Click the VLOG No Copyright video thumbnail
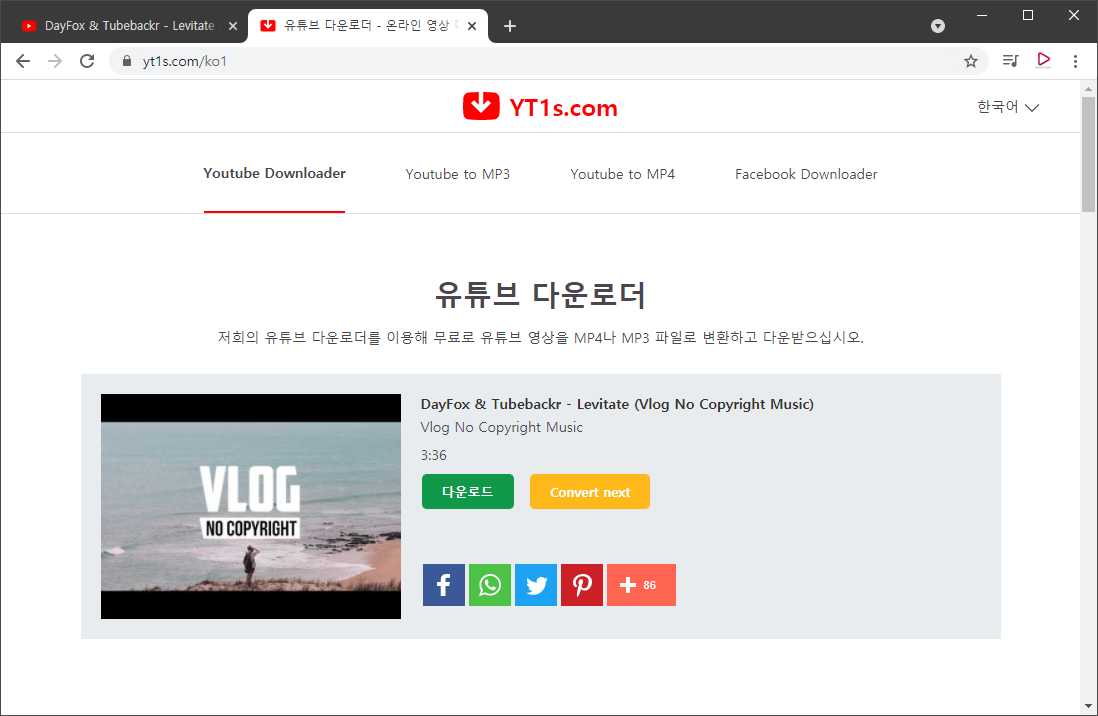The height and width of the screenshot is (716, 1098). click(251, 507)
